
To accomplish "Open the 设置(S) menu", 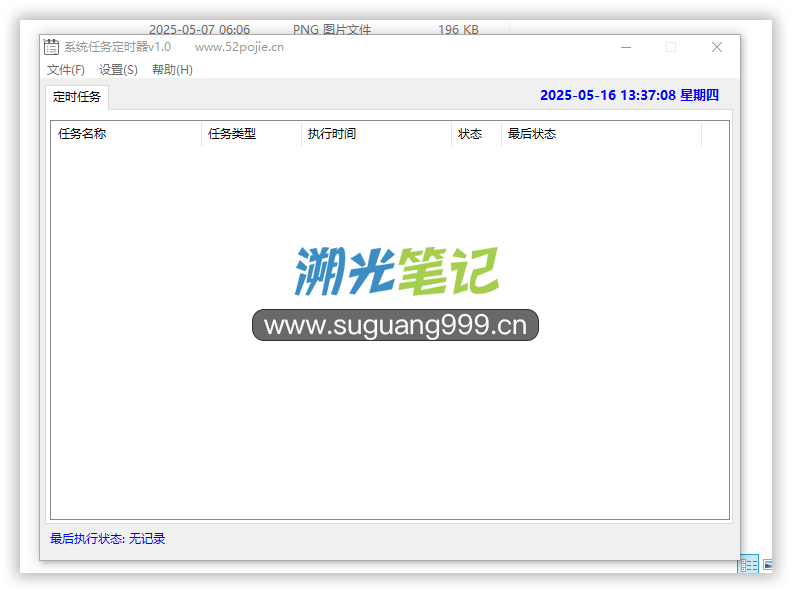I will (x=118, y=70).
